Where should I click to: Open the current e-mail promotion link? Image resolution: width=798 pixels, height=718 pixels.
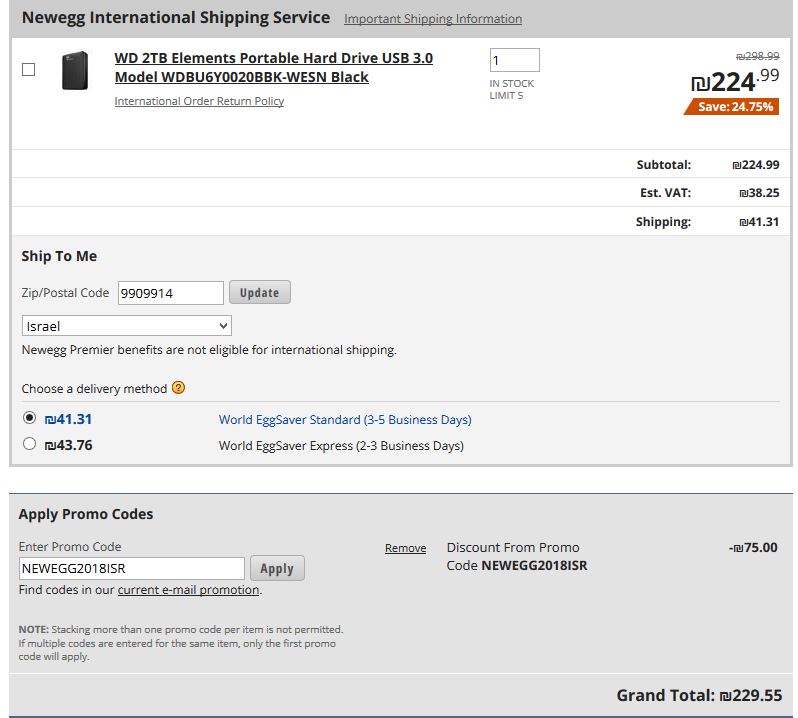188,590
